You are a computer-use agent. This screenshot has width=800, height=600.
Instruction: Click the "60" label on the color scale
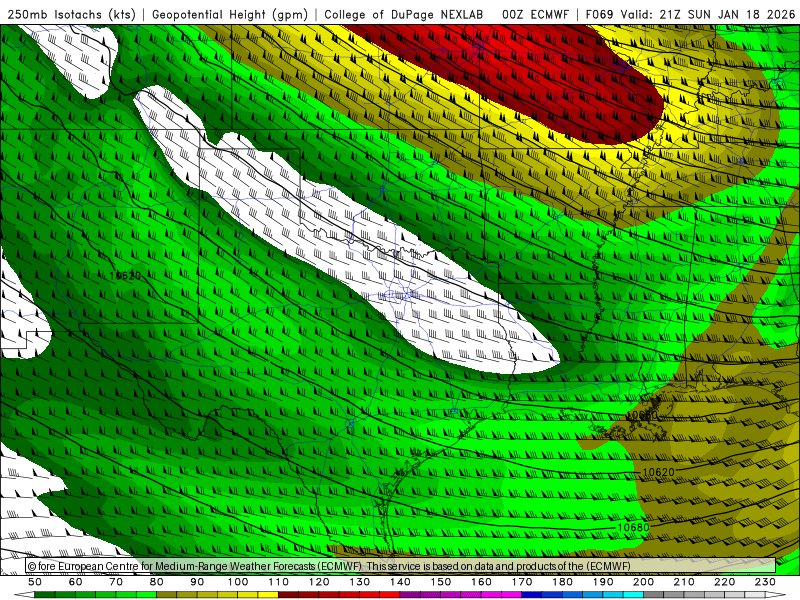[76, 582]
